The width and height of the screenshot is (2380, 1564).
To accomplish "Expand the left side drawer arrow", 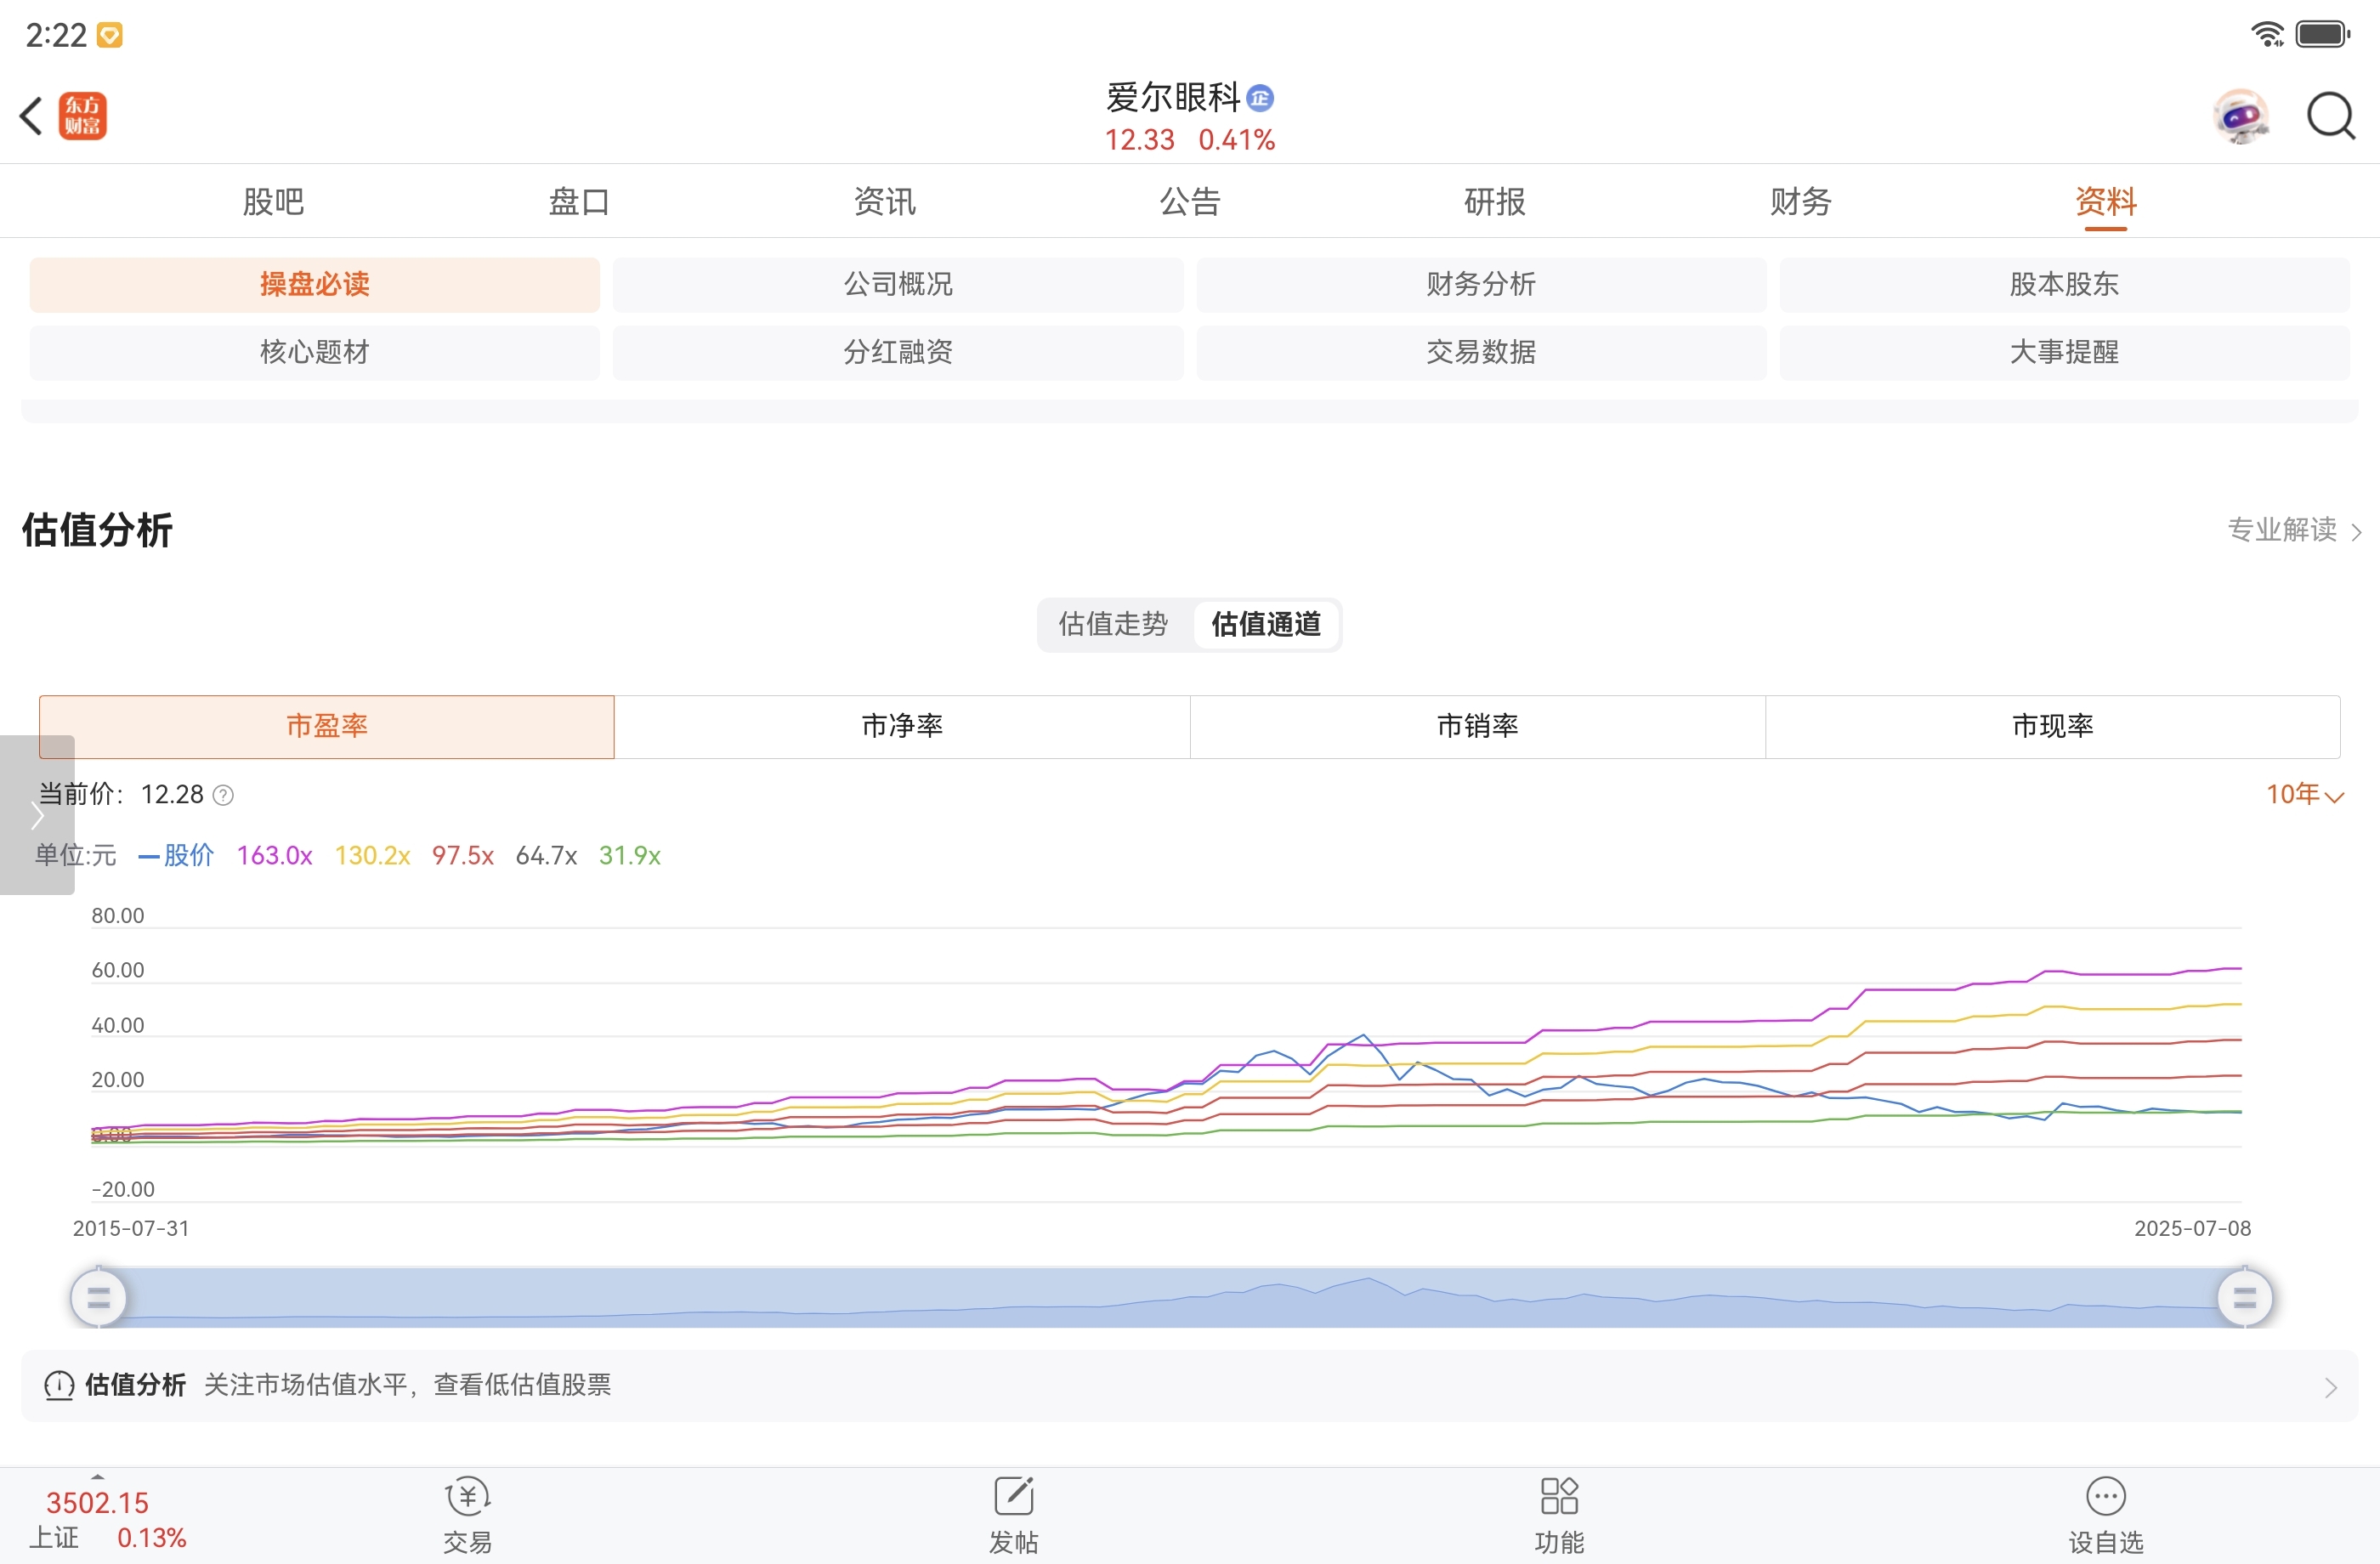I will [x=37, y=815].
